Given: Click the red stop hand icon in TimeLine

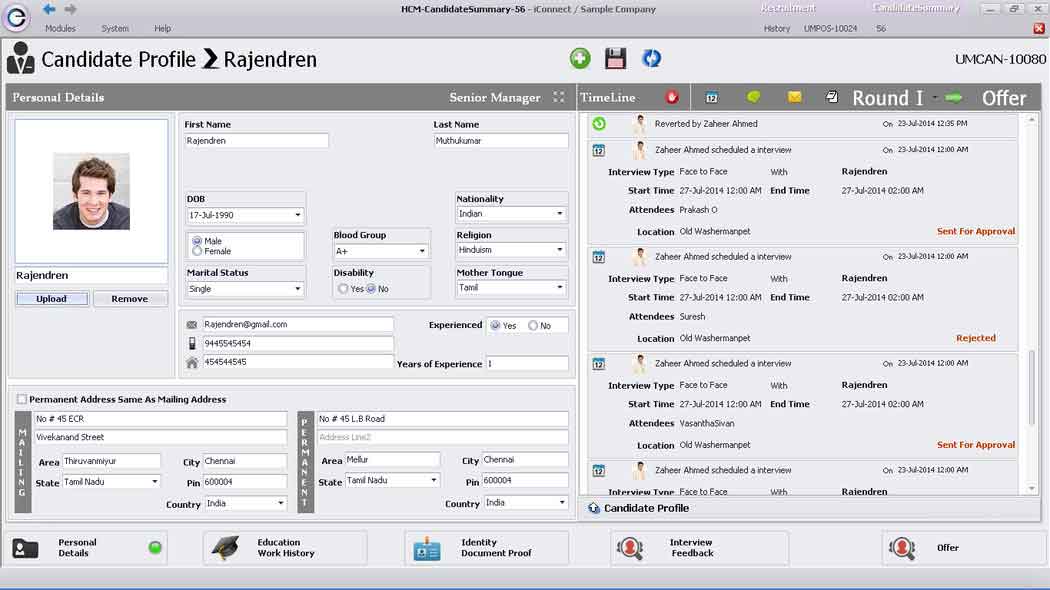Looking at the screenshot, I should pyautogui.click(x=672, y=97).
